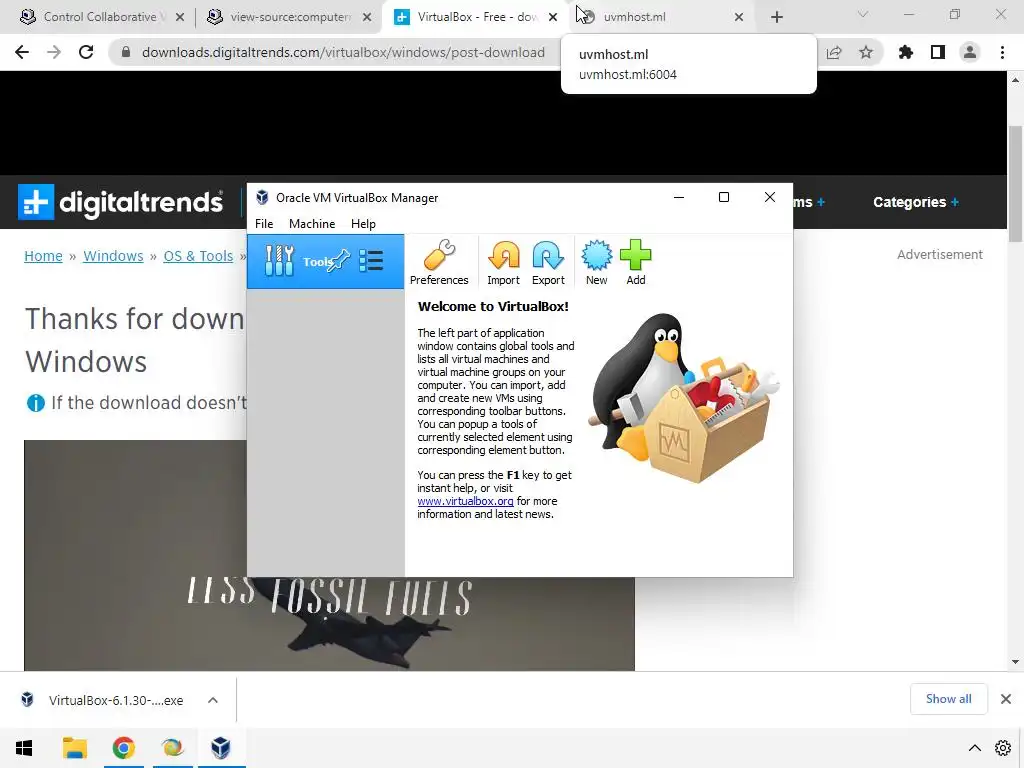
Task: Open the Windows breadcrumb link
Action: (113, 256)
